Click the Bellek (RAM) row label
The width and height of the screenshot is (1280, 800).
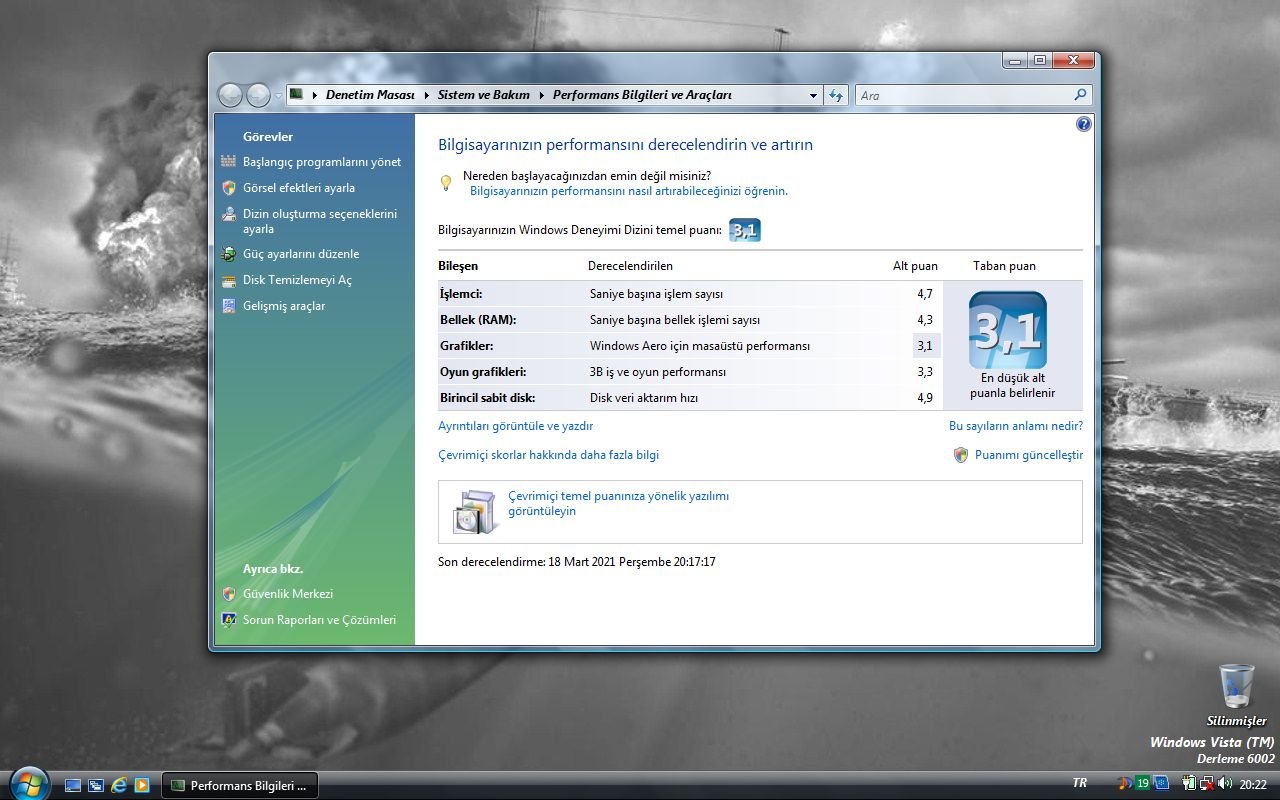pyautogui.click(x=478, y=320)
